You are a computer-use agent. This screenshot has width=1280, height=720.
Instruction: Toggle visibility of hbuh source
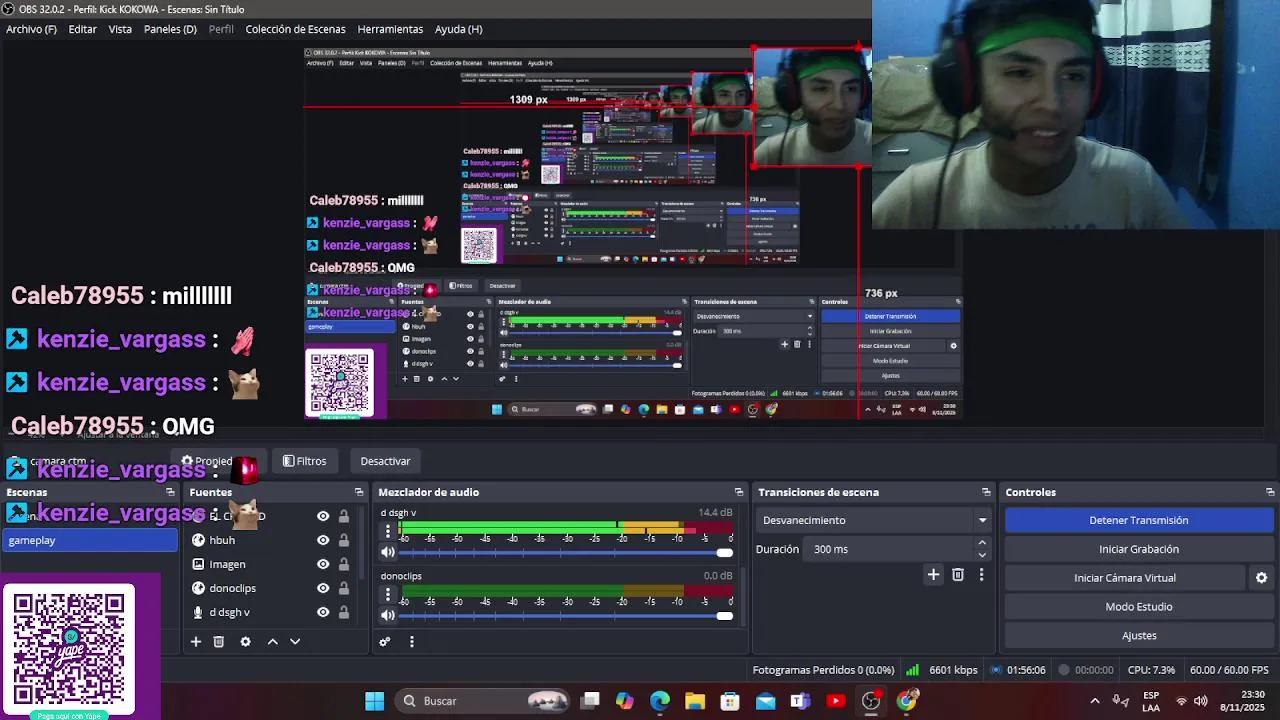(x=323, y=540)
